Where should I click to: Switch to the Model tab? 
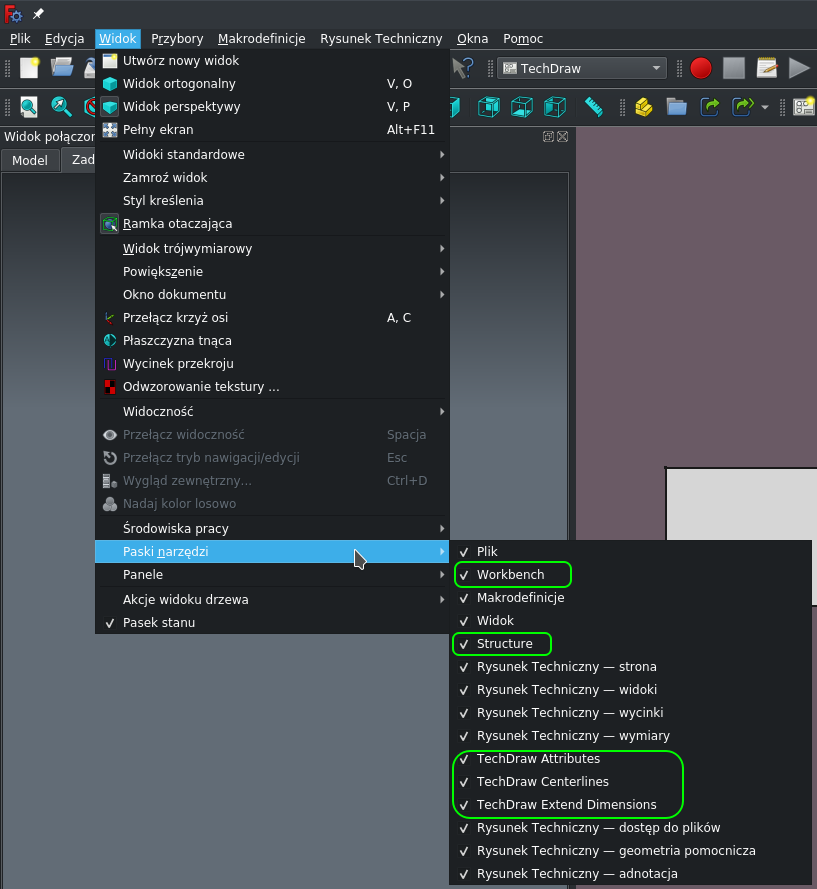coord(30,159)
